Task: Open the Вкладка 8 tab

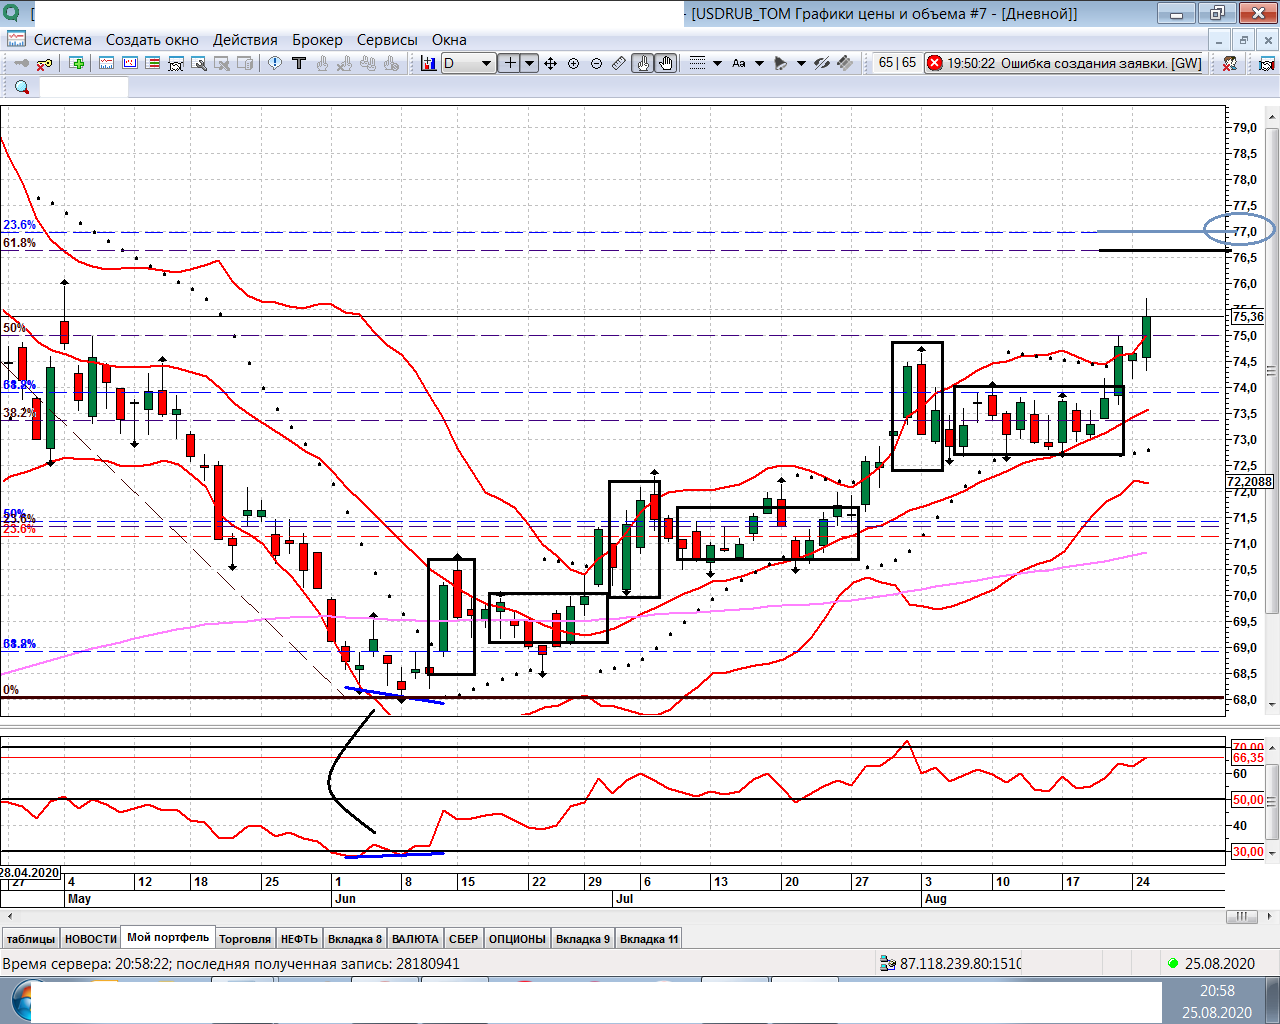Action: click(355, 939)
